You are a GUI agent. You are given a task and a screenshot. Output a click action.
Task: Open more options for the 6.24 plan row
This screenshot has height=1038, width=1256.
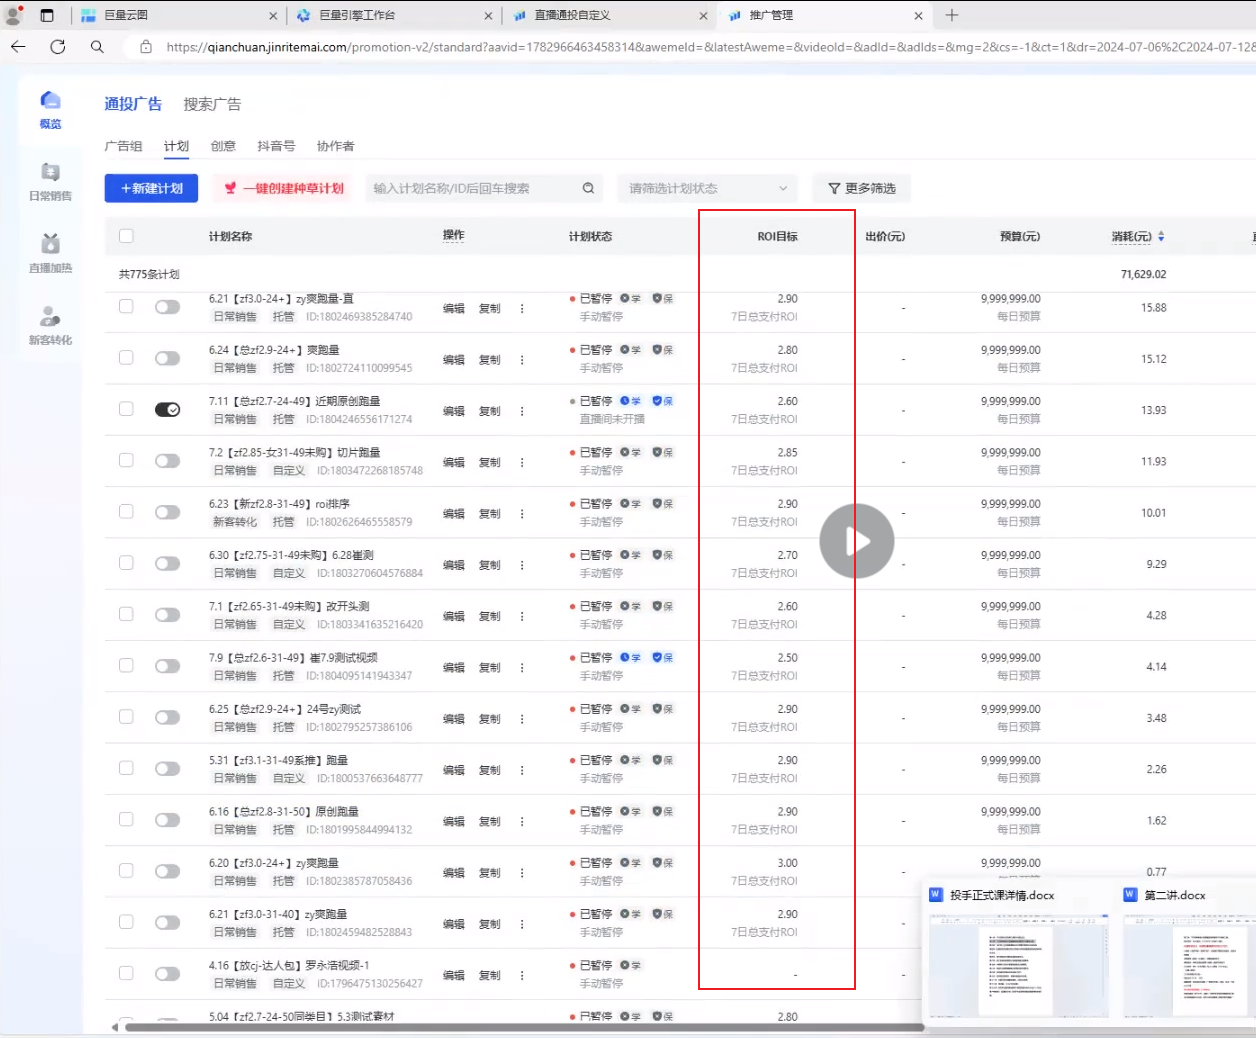pos(522,360)
